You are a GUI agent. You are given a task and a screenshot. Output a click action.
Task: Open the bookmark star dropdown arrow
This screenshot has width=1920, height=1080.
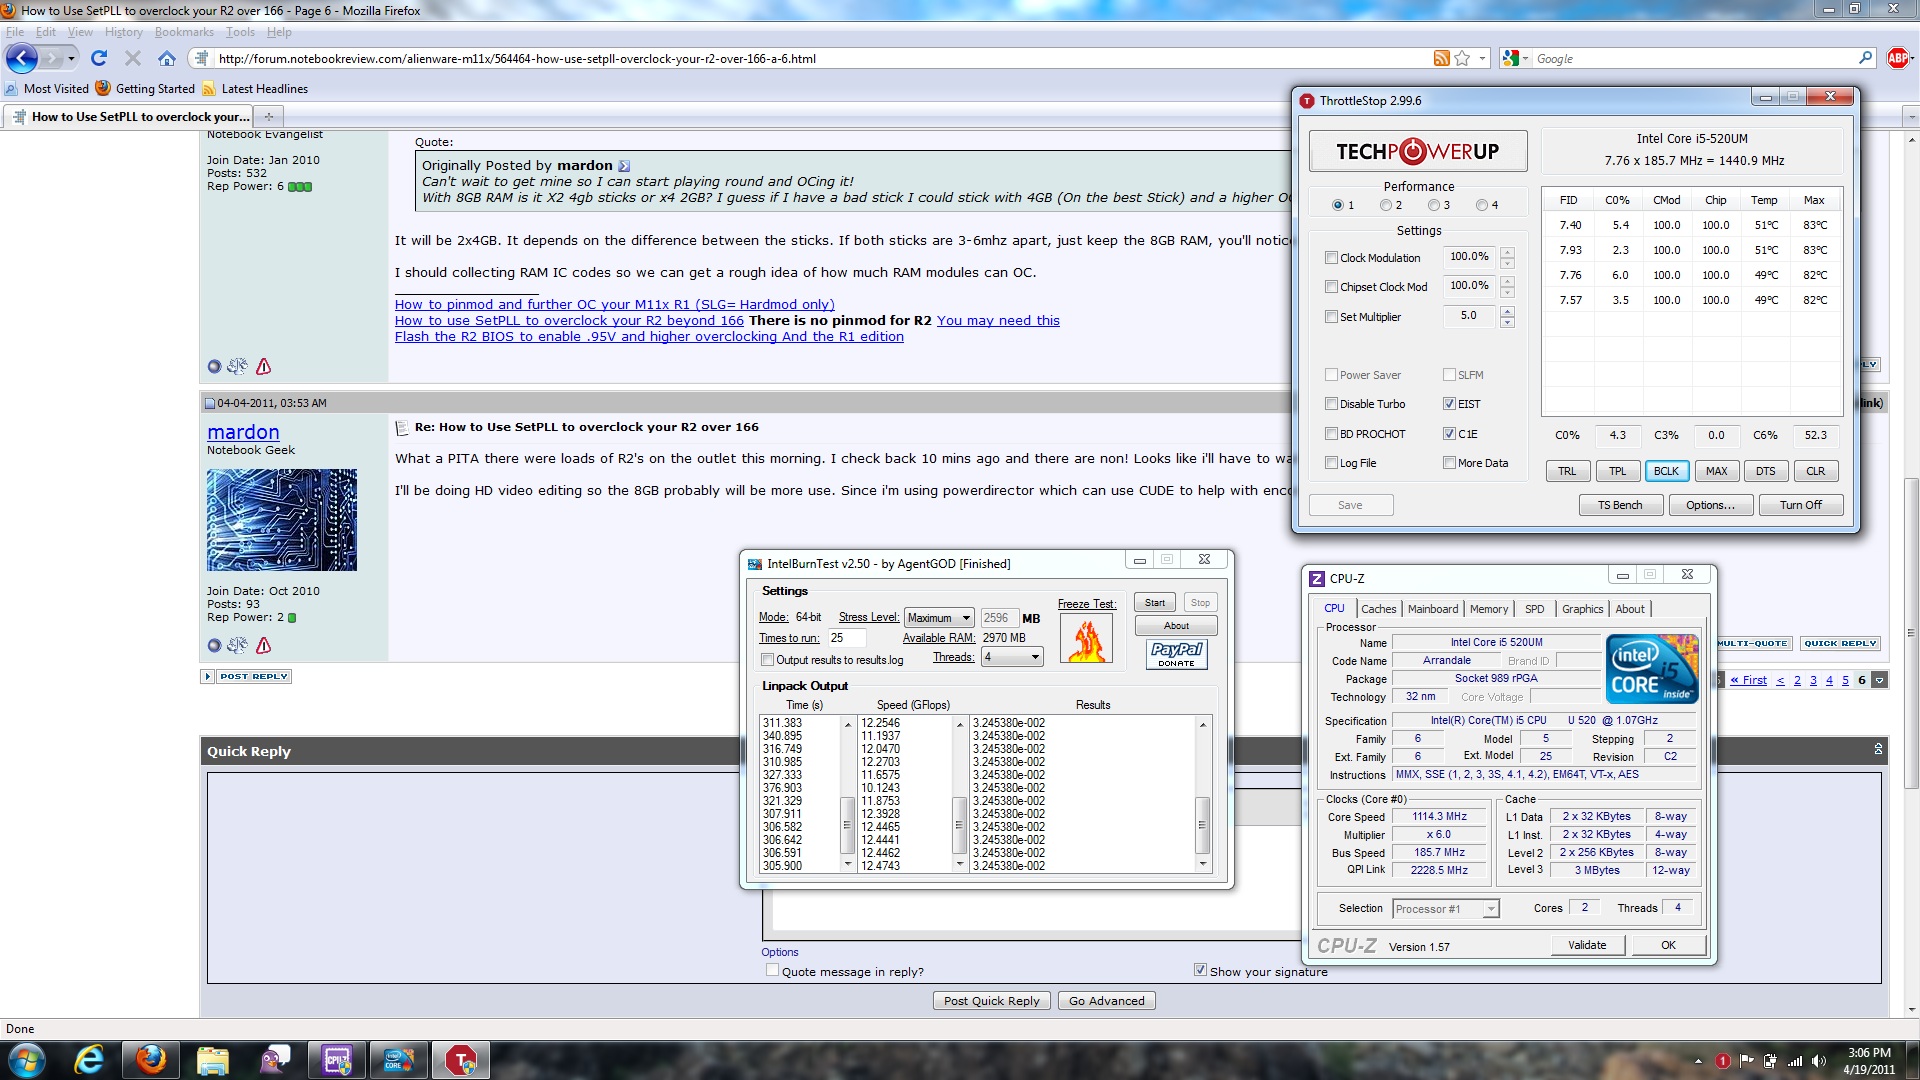point(1482,58)
